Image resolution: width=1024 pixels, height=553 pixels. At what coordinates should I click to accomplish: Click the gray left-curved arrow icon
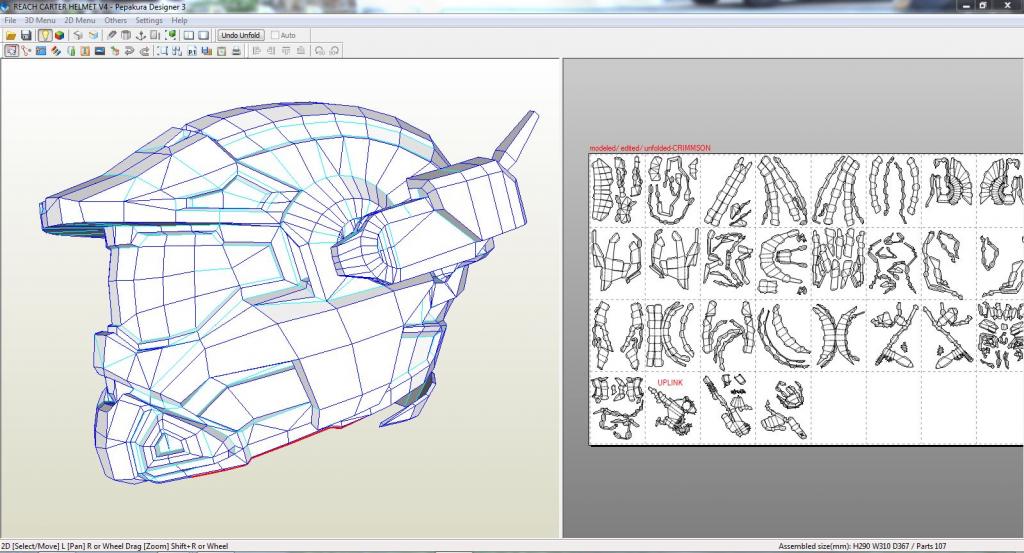[129, 50]
